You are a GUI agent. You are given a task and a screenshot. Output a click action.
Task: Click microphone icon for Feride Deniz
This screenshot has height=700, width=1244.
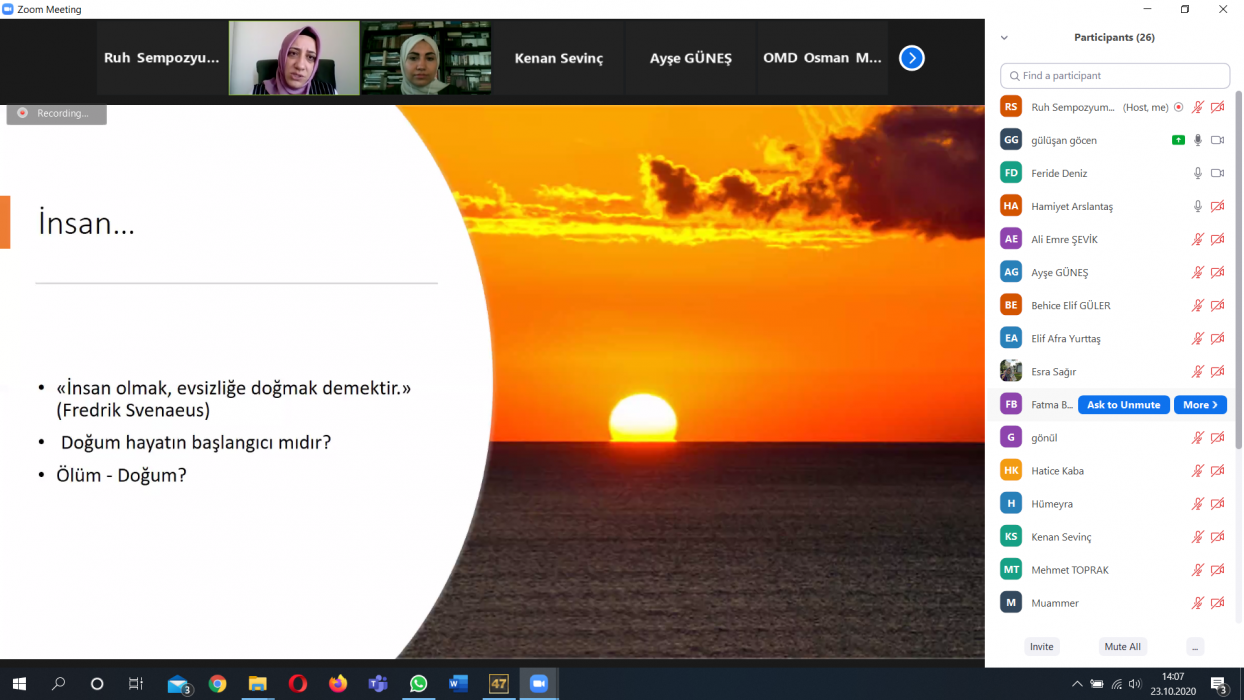(1197, 173)
